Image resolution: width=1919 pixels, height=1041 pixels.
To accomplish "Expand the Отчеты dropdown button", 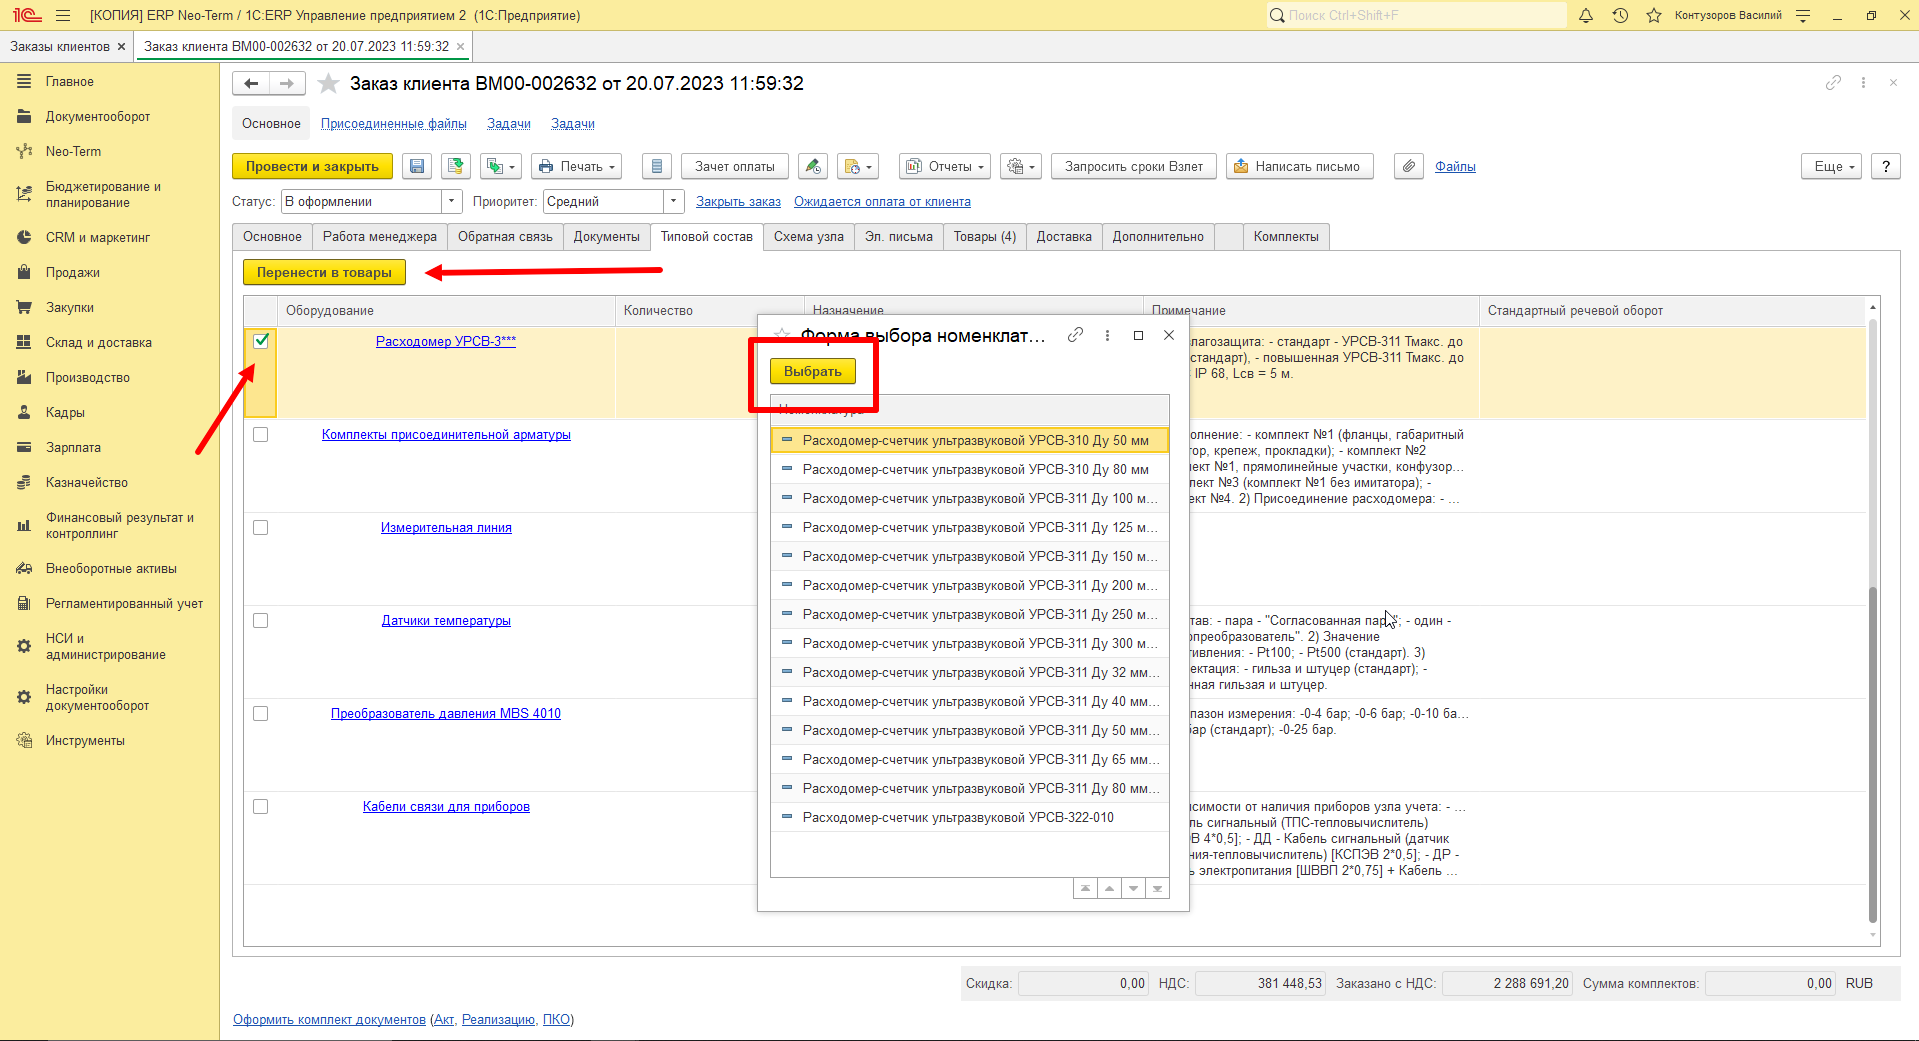I will tap(945, 166).
